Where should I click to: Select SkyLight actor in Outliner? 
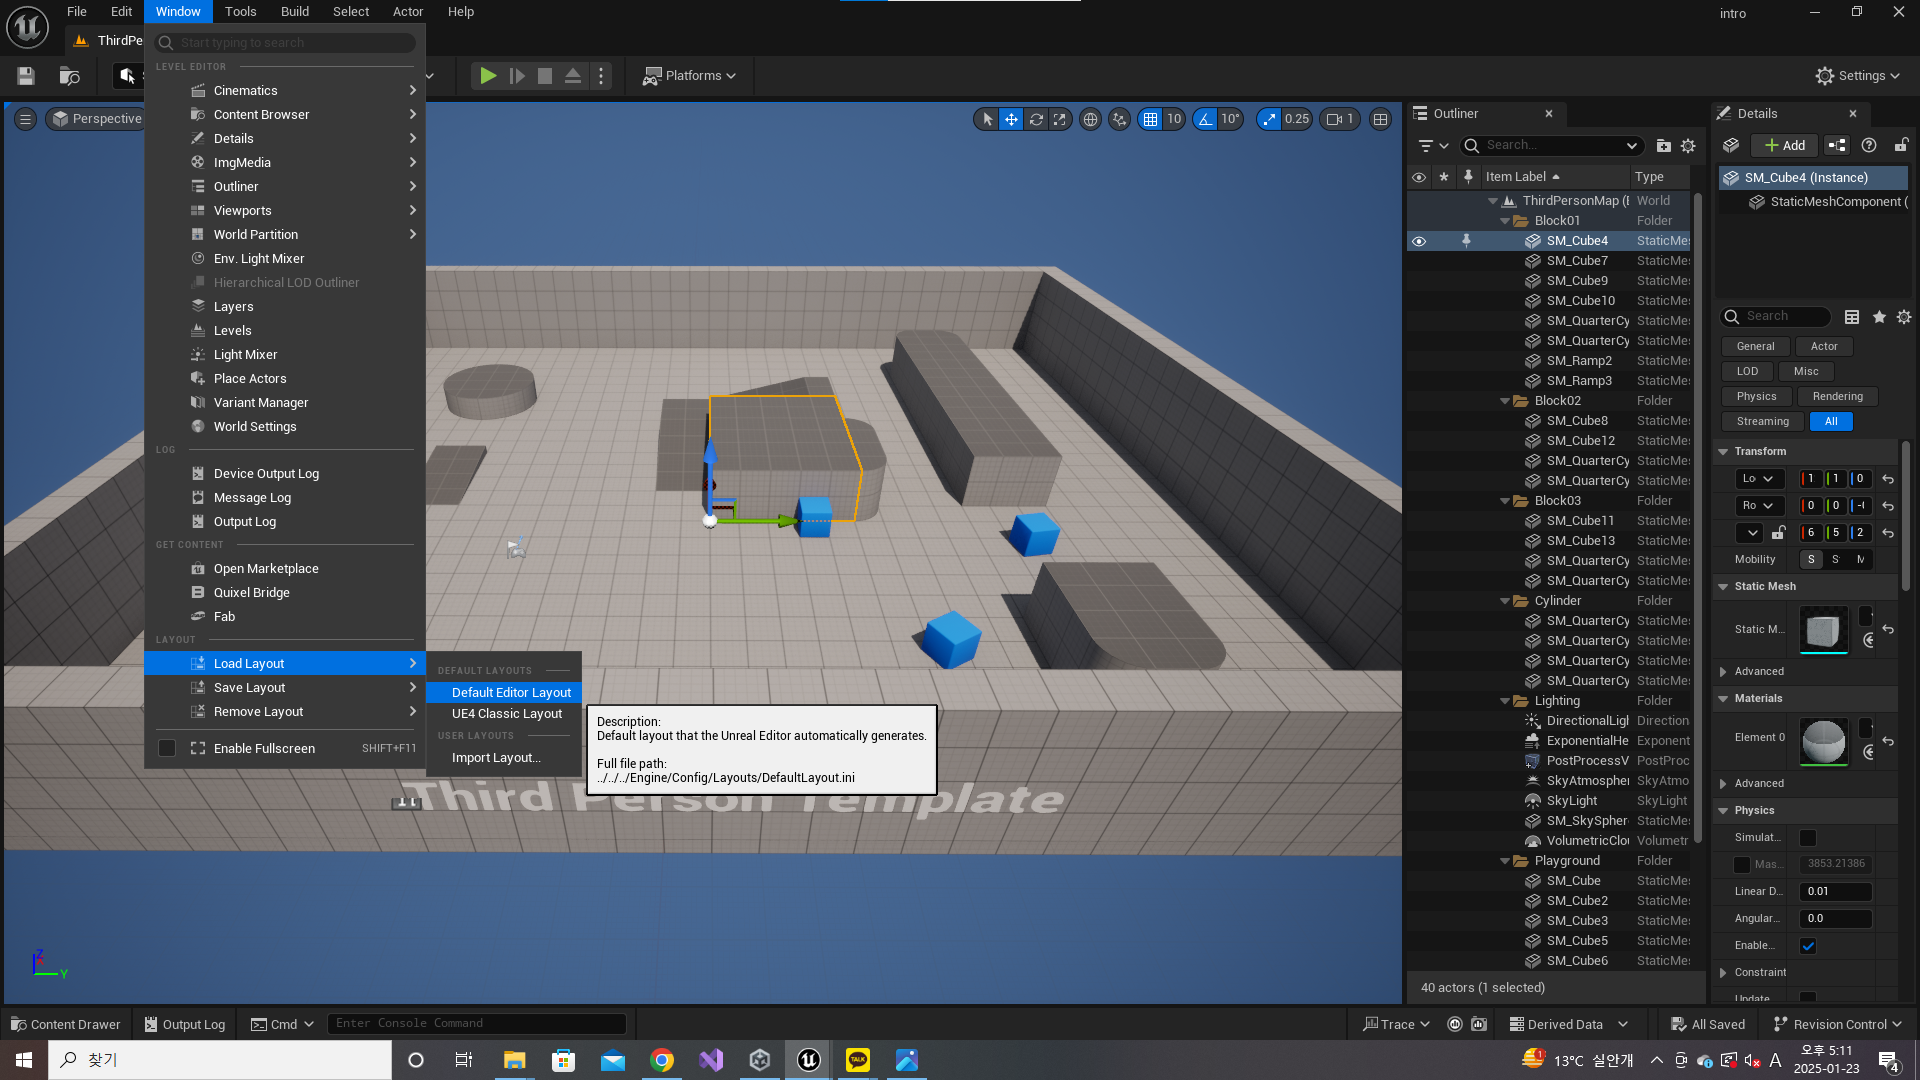[x=1572, y=801]
